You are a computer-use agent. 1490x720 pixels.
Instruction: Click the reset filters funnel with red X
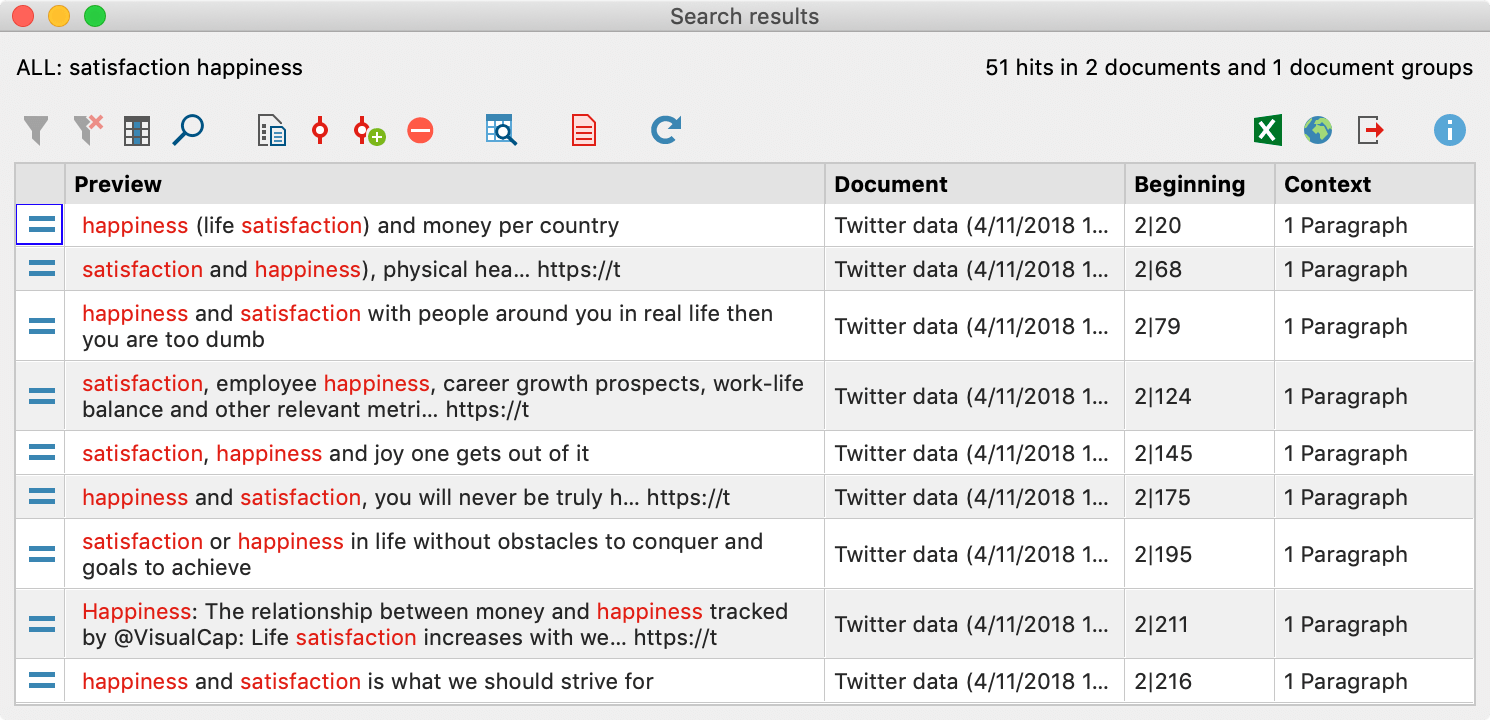pyautogui.click(x=88, y=130)
